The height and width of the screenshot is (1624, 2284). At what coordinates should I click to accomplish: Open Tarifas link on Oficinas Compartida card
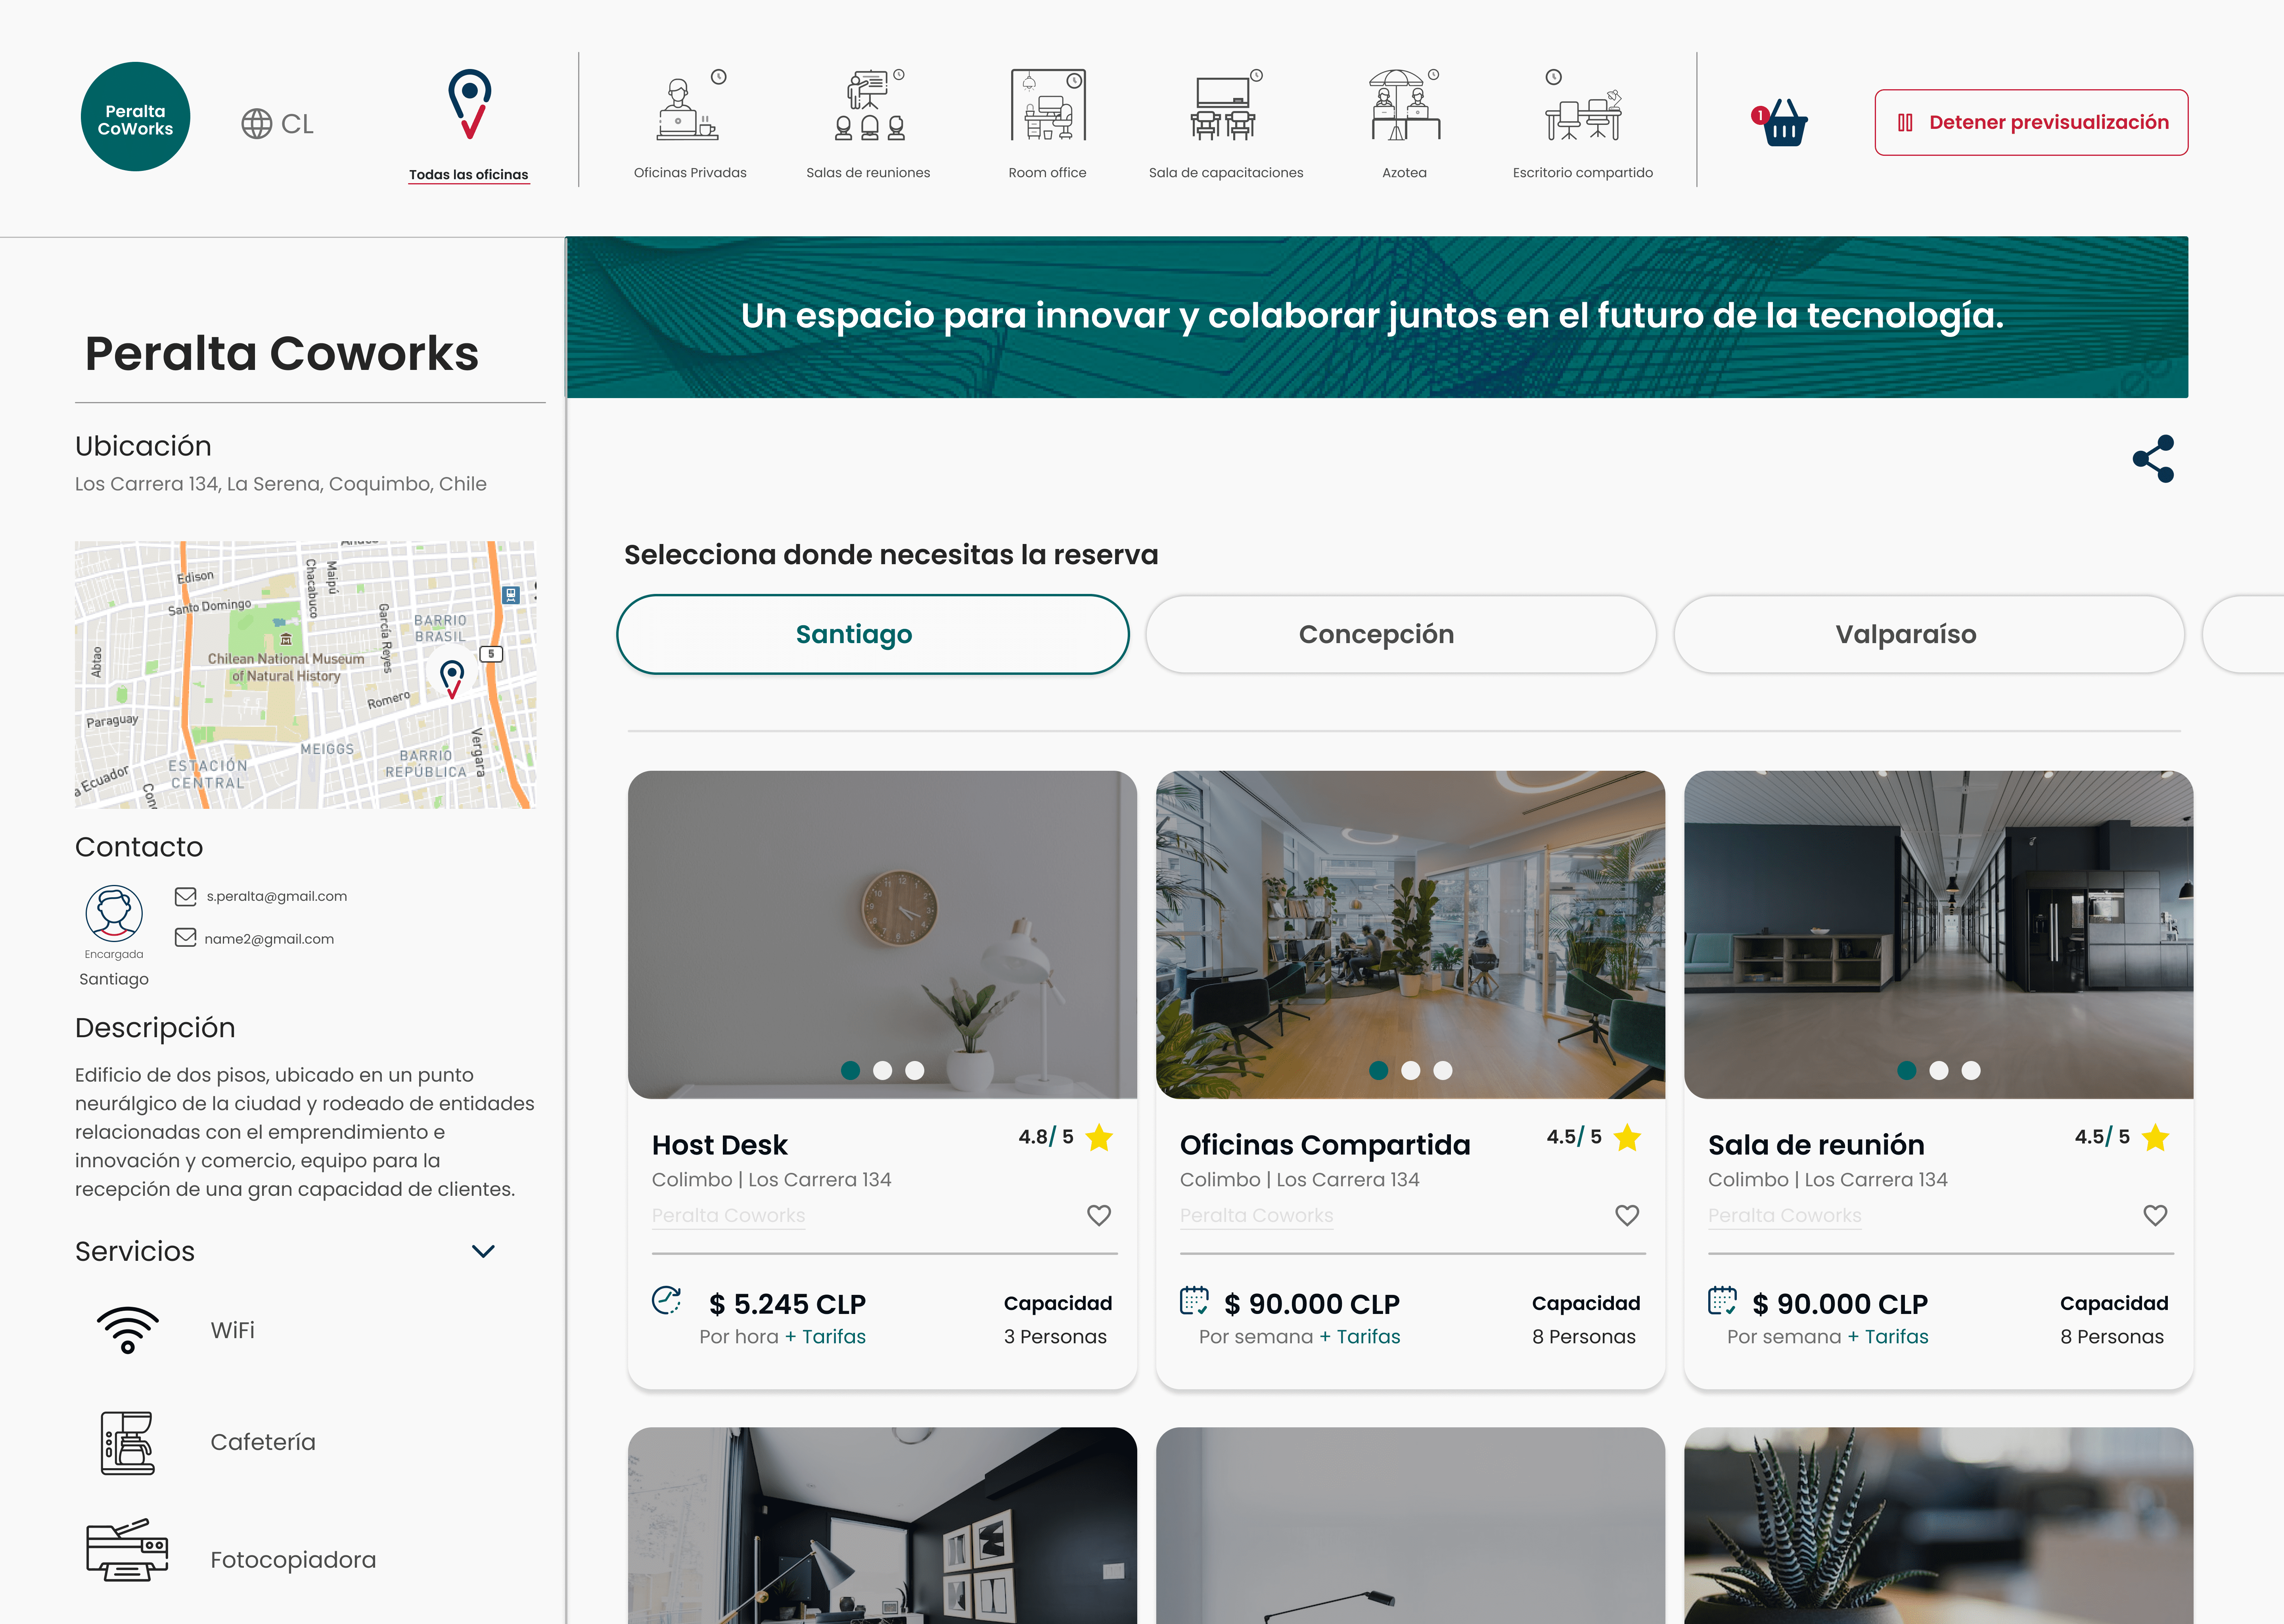[x=1360, y=1337]
